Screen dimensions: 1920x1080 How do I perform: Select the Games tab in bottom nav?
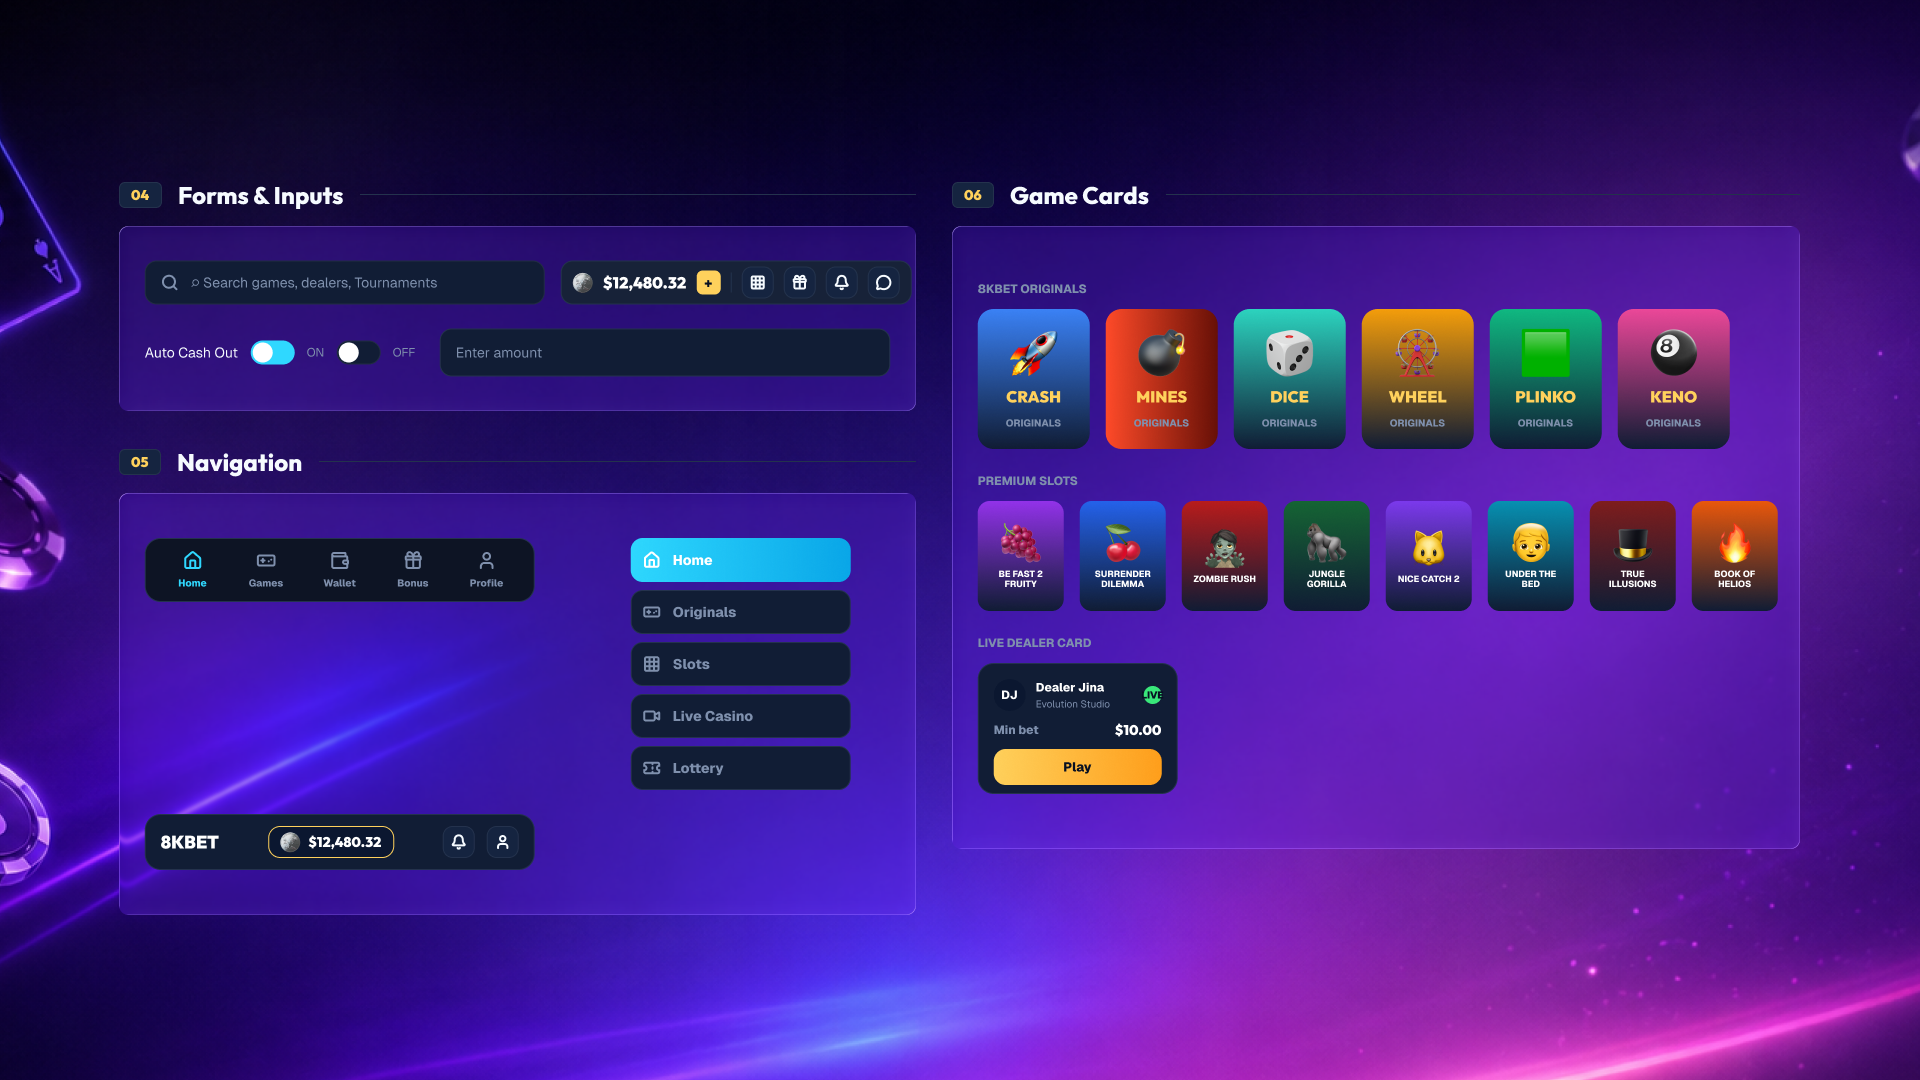[x=266, y=569]
